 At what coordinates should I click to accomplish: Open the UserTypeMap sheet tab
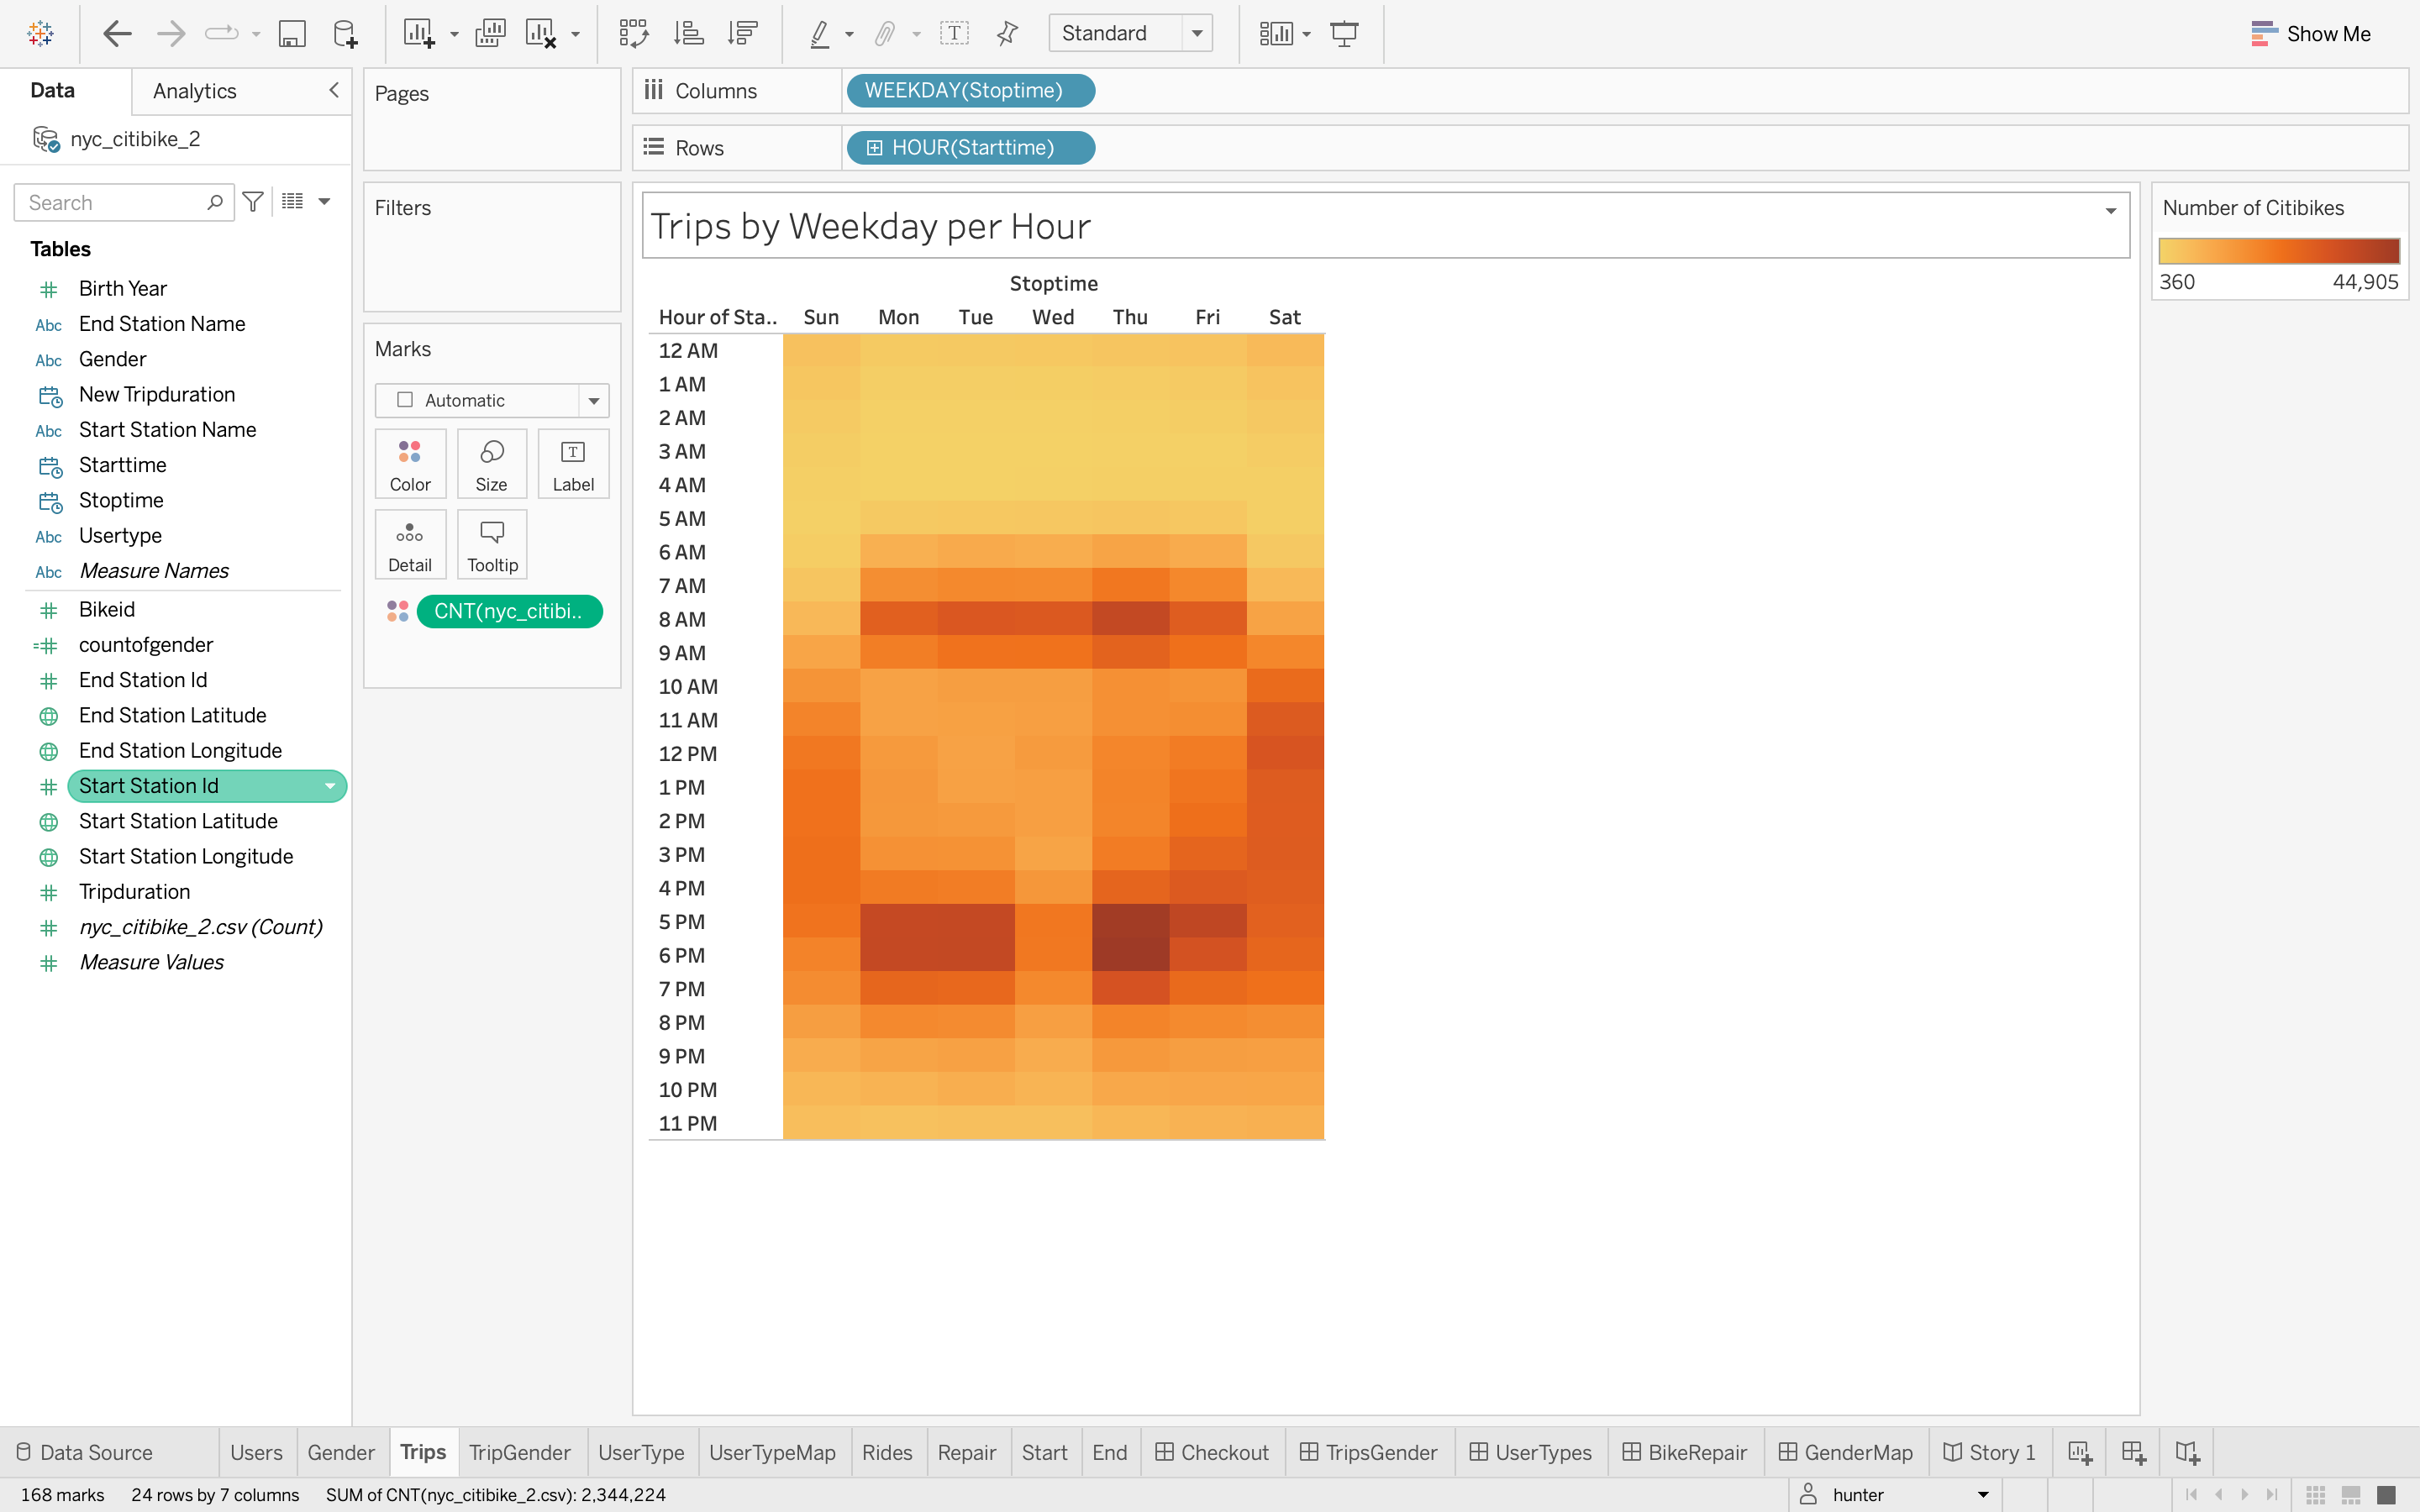[772, 1451]
